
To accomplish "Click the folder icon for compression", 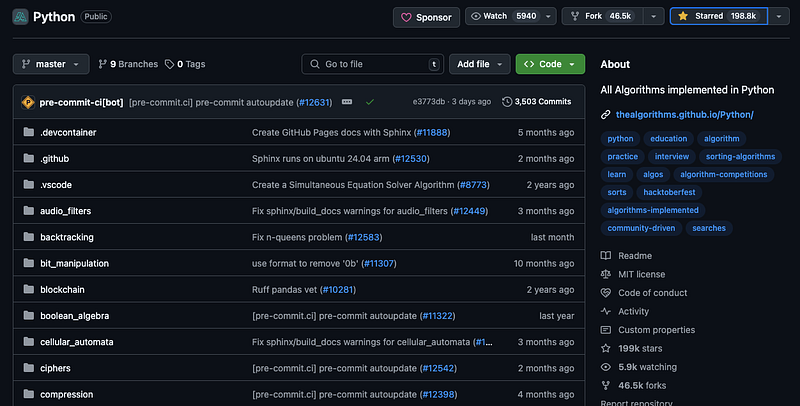I will [29, 394].
